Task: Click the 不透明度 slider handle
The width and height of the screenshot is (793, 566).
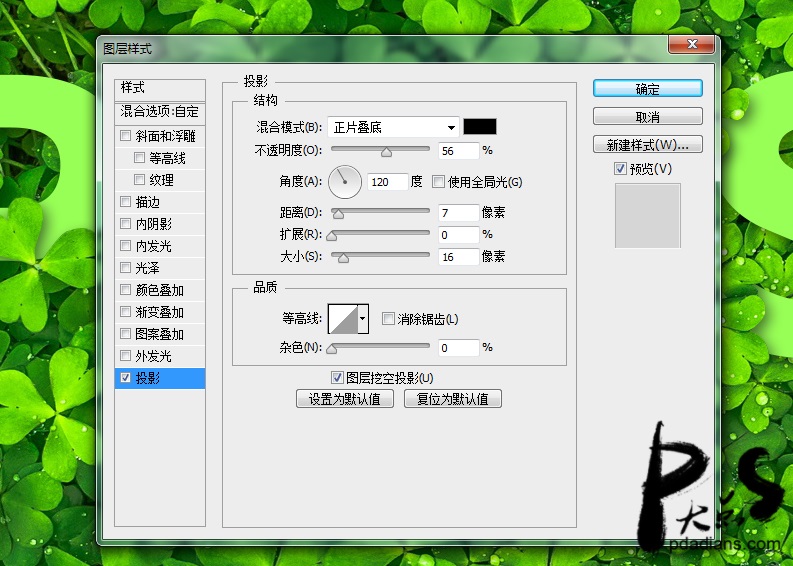Action: 386,152
